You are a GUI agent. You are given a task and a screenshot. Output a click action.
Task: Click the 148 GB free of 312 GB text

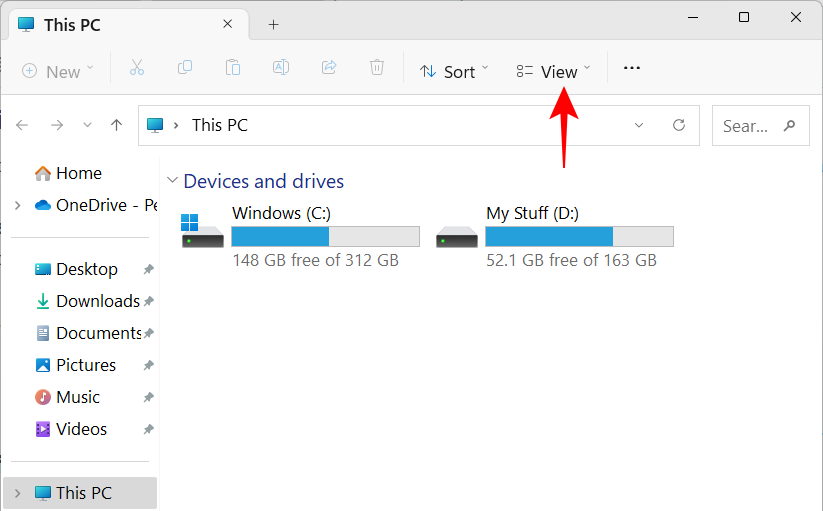click(x=315, y=260)
